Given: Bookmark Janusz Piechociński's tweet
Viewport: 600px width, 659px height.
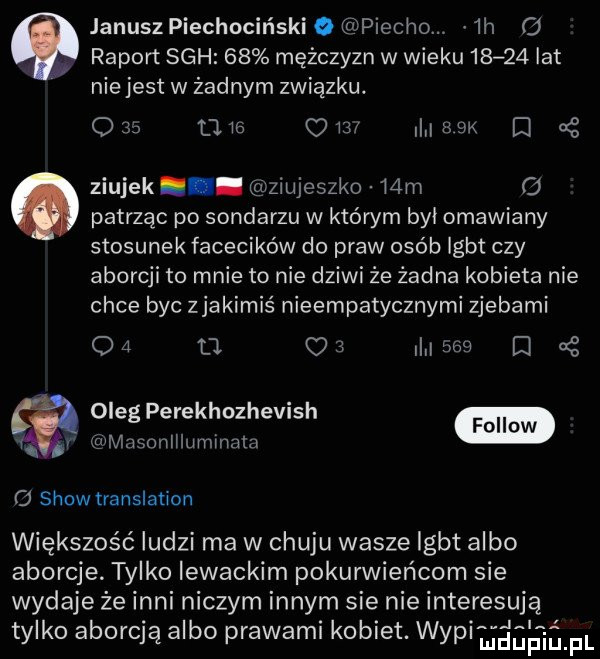Looking at the screenshot, I should pos(519,127).
